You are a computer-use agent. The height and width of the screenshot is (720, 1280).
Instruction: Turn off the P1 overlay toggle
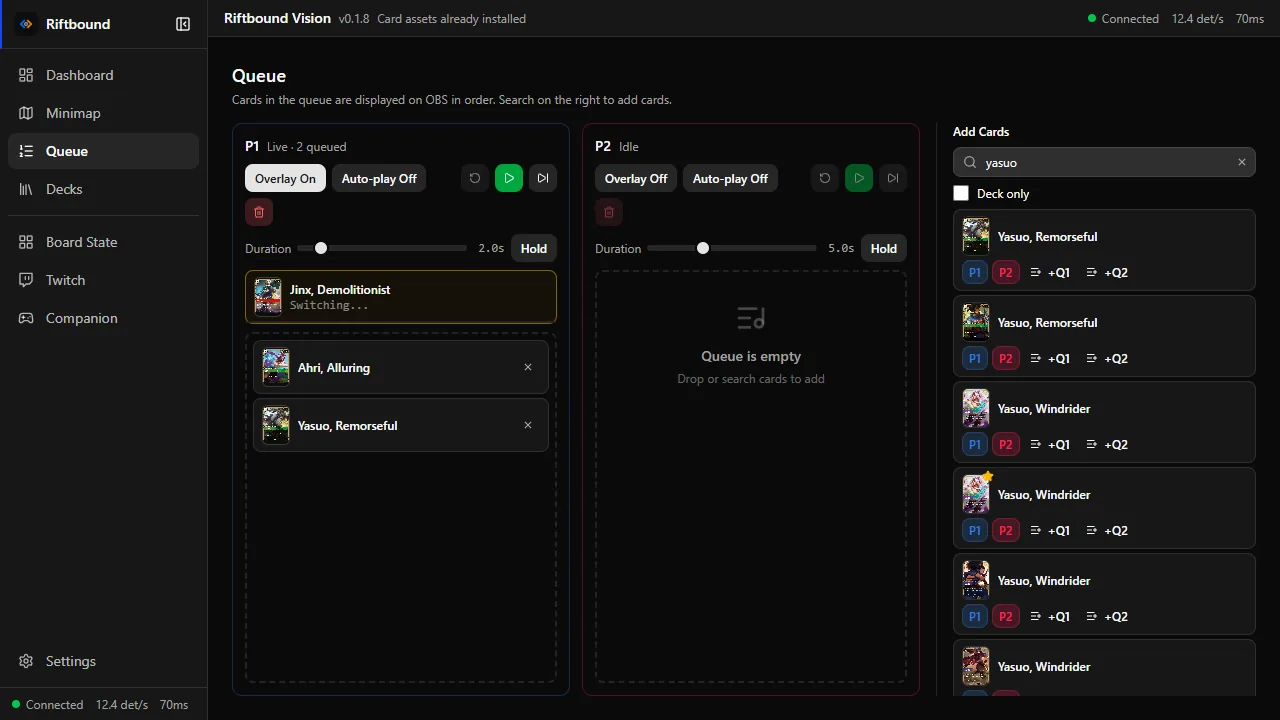point(285,179)
